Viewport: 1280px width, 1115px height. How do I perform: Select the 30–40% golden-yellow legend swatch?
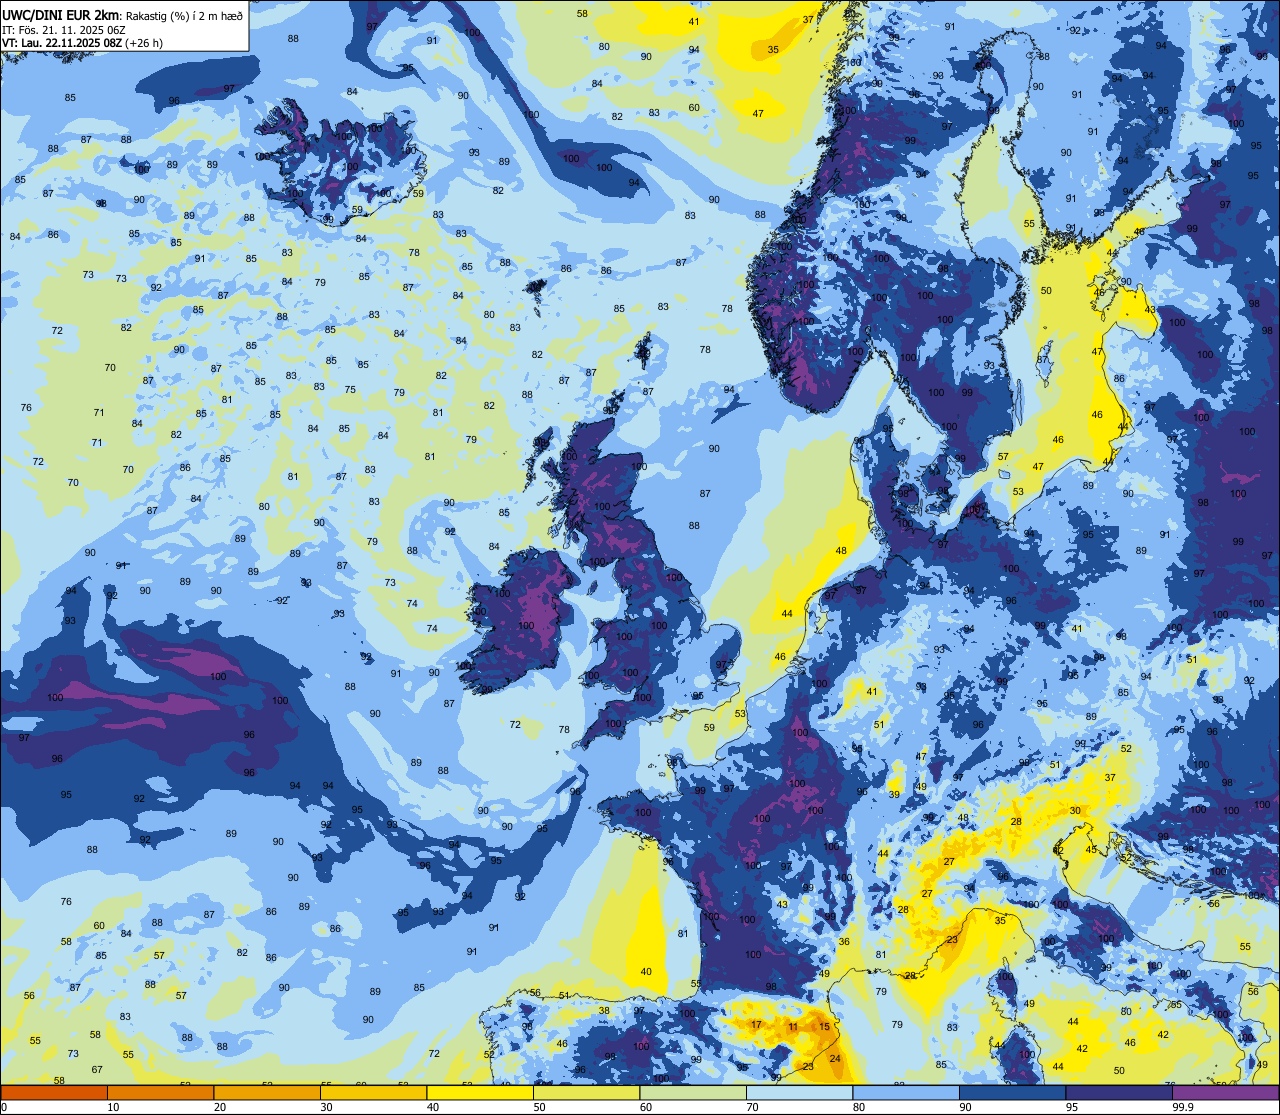tap(373, 1092)
